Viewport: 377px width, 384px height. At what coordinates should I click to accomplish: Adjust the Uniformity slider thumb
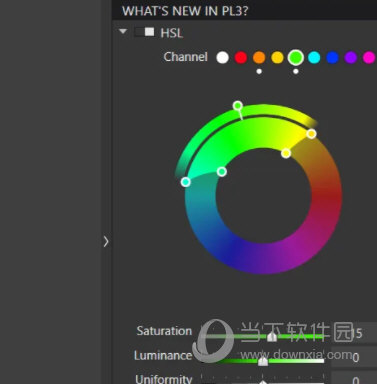[x=263, y=382]
